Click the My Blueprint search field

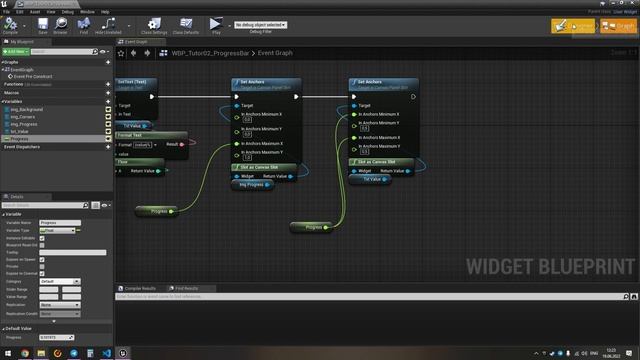62,52
